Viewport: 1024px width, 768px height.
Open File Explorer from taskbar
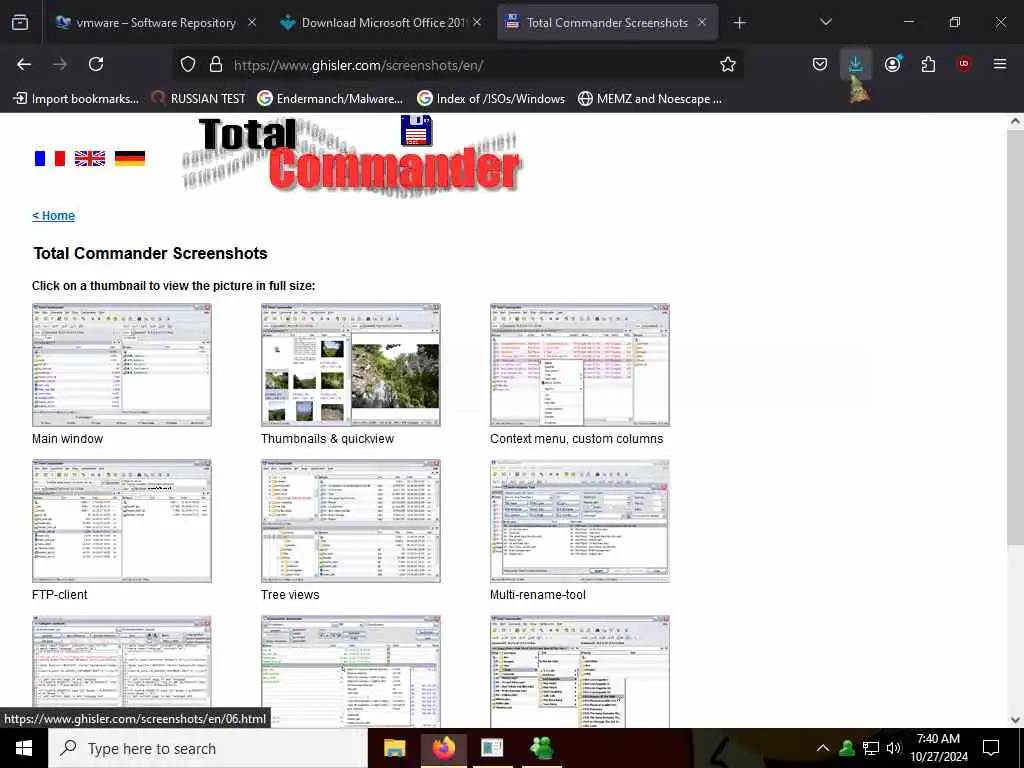(x=394, y=748)
